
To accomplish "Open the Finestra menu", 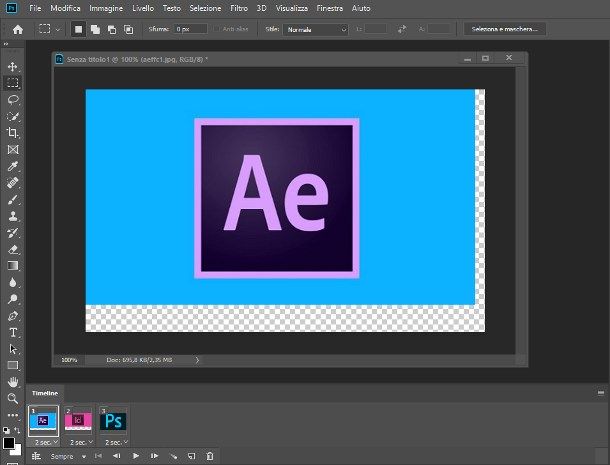I will coord(330,8).
